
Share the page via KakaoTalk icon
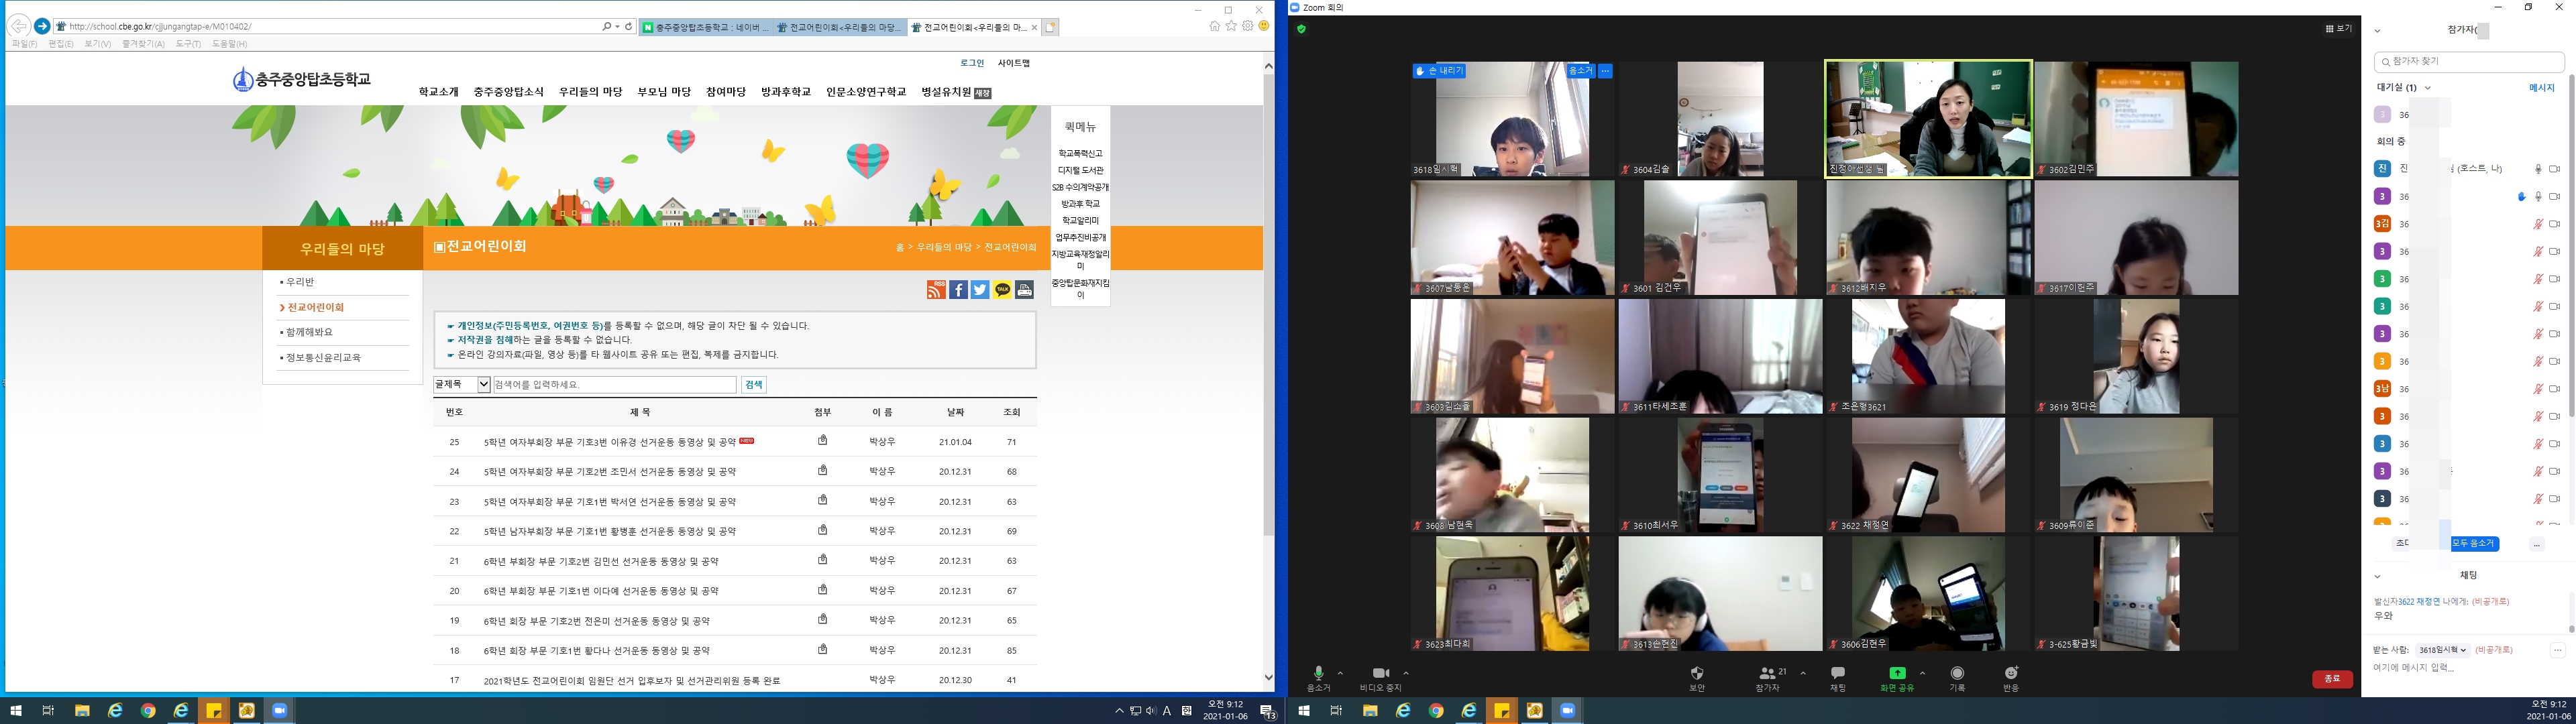[1002, 290]
